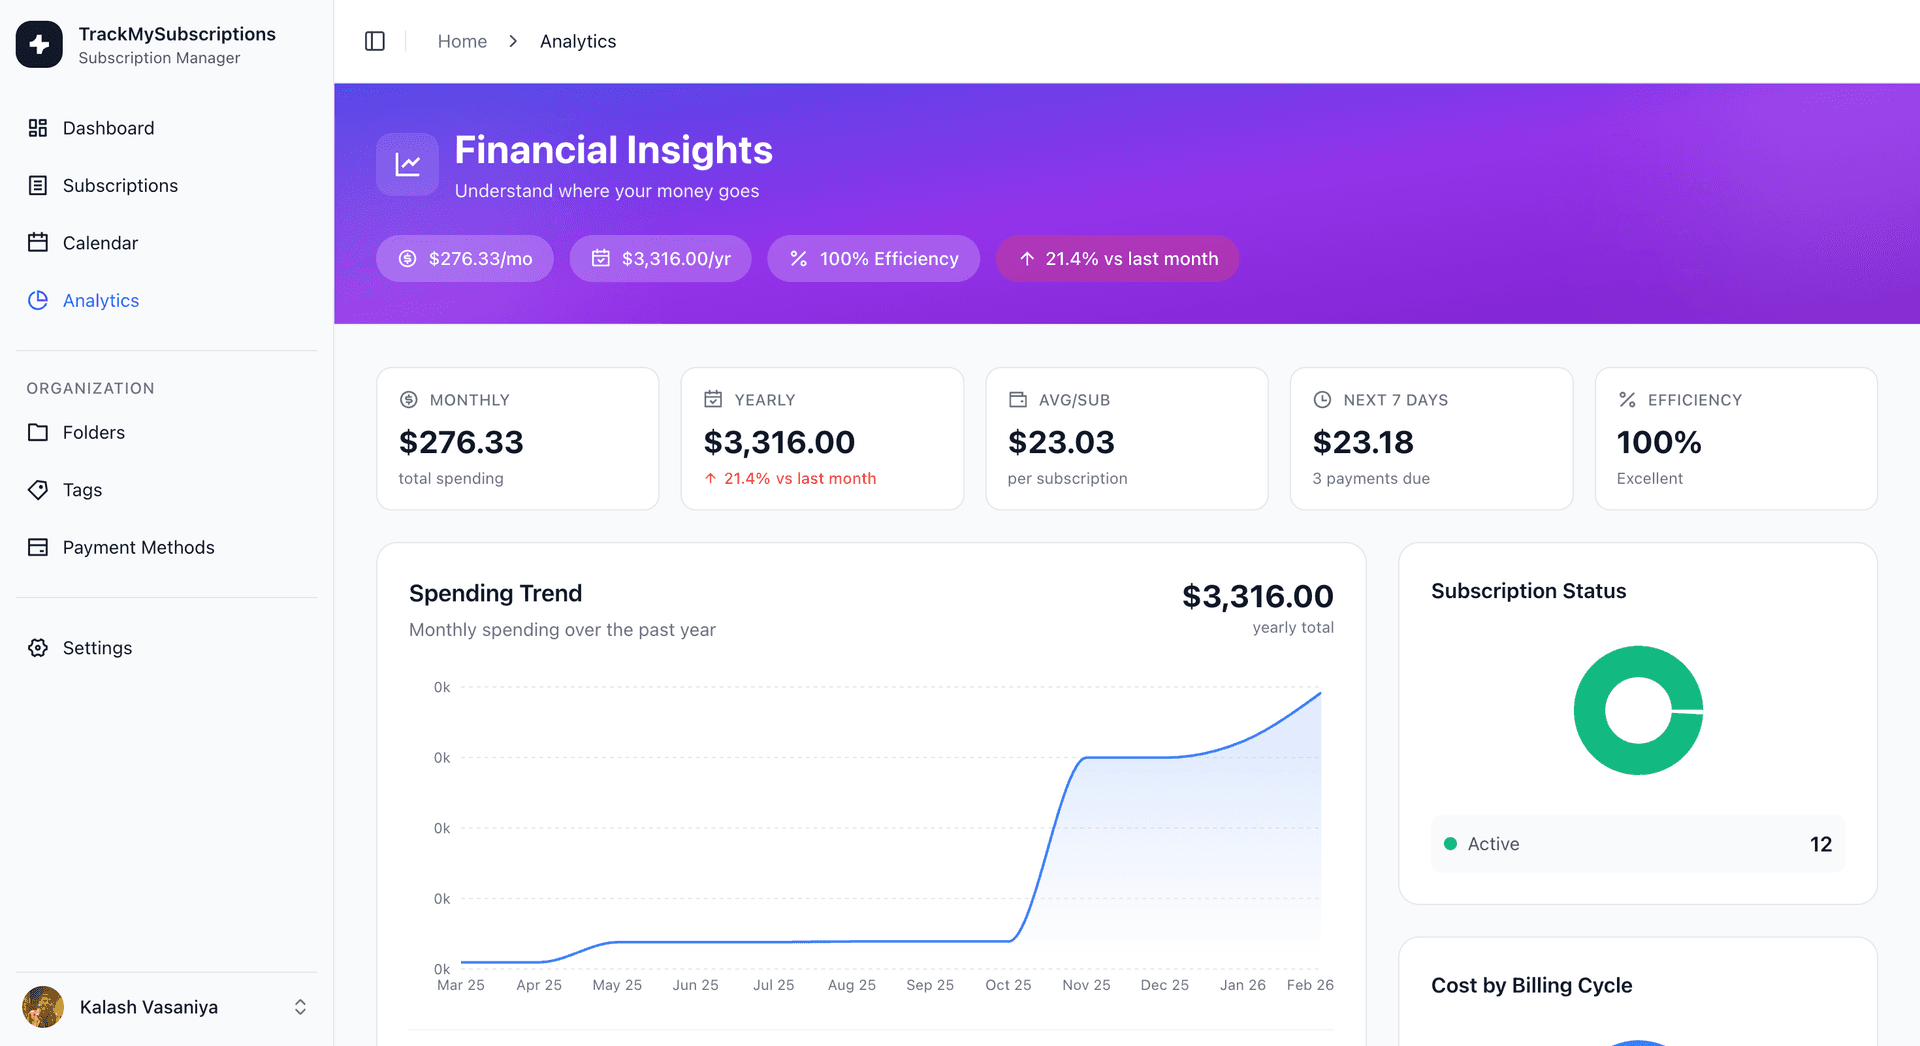Click the Subscriptions list icon
The height and width of the screenshot is (1046, 1920).
pos(38,185)
